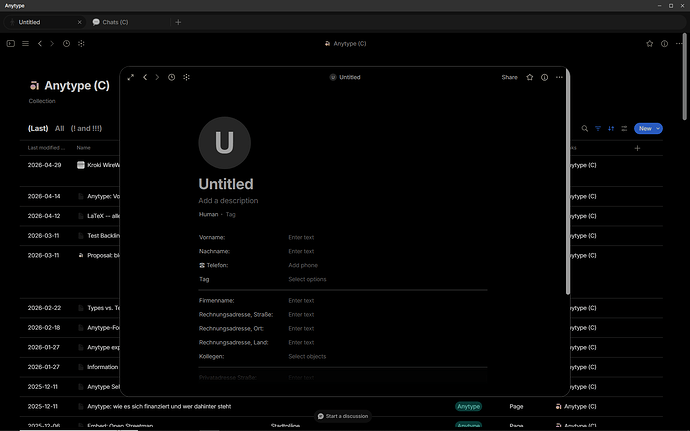Select the (Last) view
This screenshot has width=690, height=431.
coord(38,129)
